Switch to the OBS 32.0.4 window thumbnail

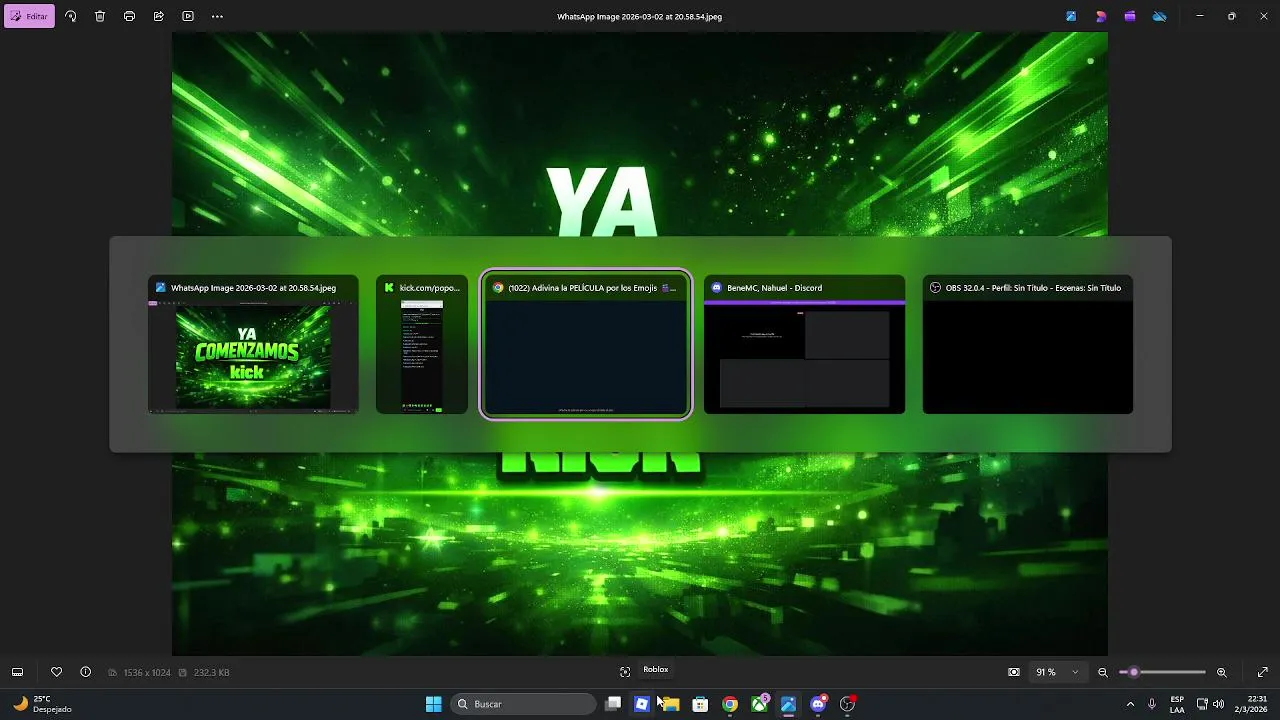pos(1028,344)
